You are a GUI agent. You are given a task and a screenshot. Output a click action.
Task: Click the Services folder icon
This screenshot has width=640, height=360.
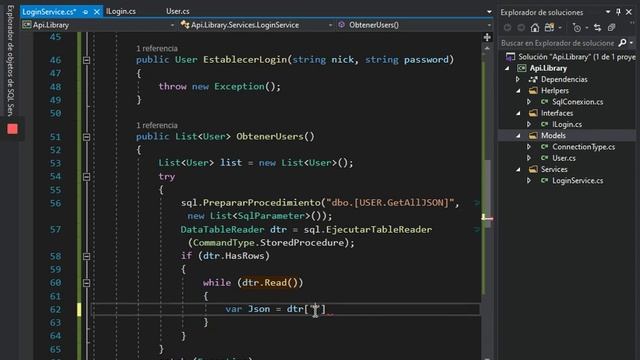[533, 169]
